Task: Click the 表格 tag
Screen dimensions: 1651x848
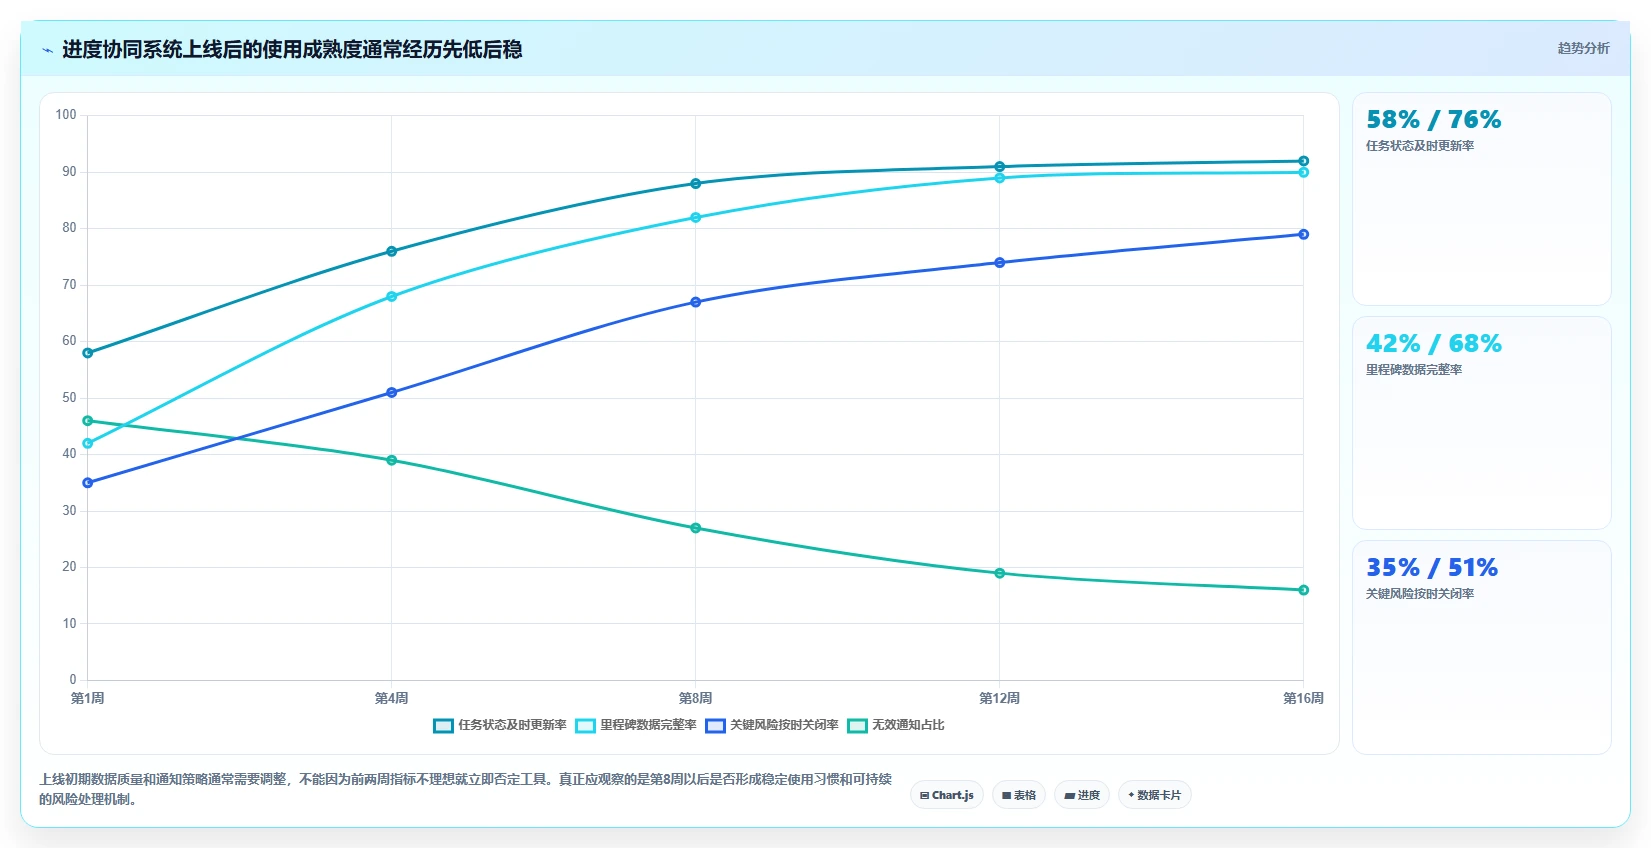Action: (x=1019, y=795)
